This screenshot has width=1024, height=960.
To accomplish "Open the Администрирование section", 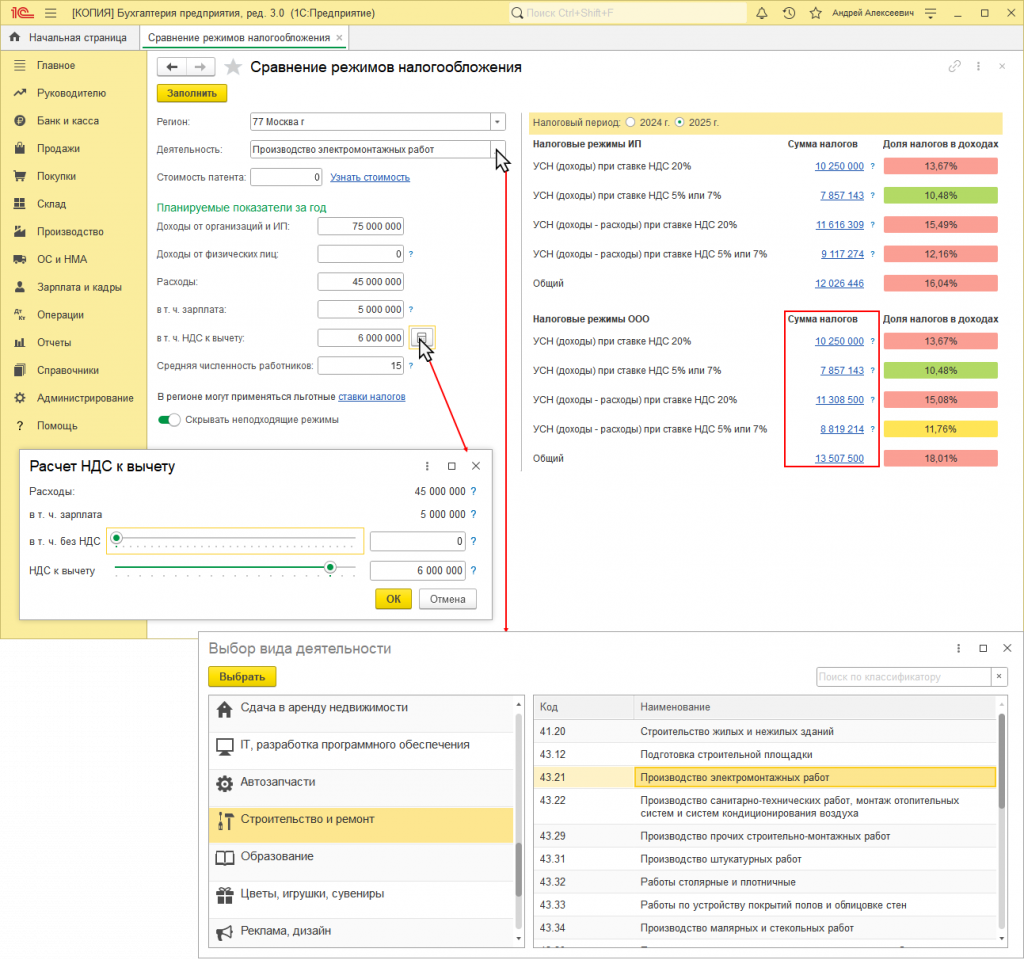I will click(x=85, y=398).
